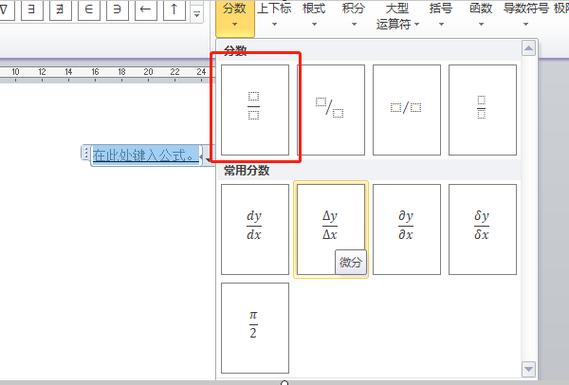This screenshot has width=569, height=385.
Task: Select the linear fraction template
Action: pyautogui.click(x=407, y=110)
